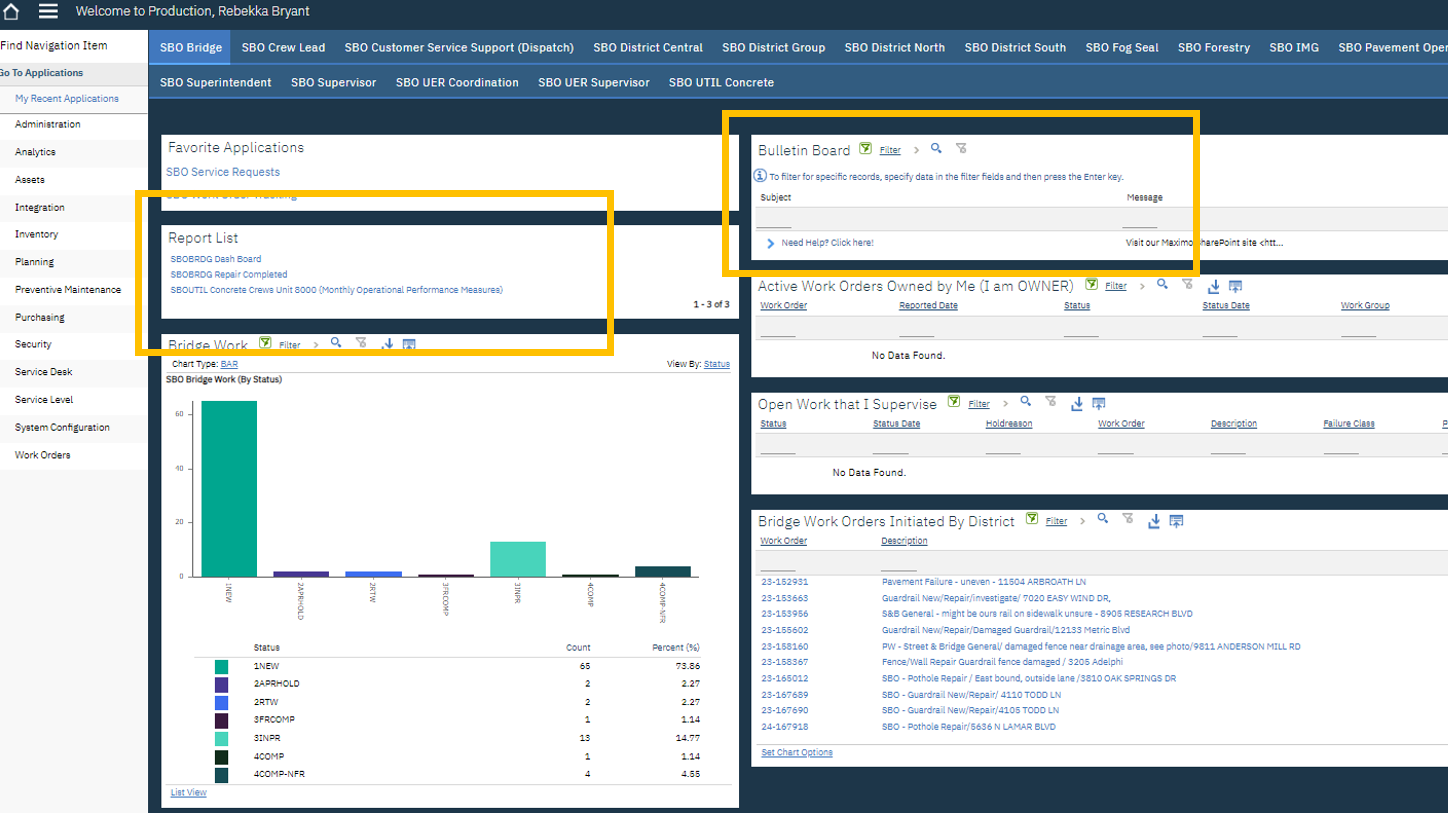This screenshot has width=1448, height=813.
Task: Open SBO Service Requests favorite application
Action: click(x=223, y=172)
